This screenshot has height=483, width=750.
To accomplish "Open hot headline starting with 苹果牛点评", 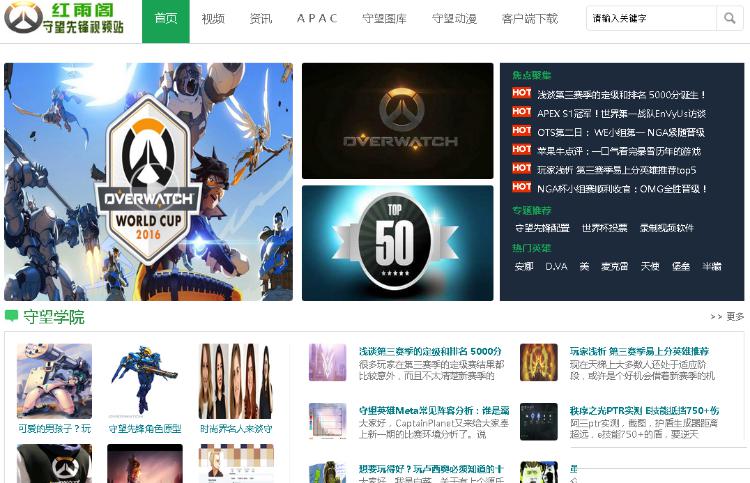I will [x=618, y=151].
